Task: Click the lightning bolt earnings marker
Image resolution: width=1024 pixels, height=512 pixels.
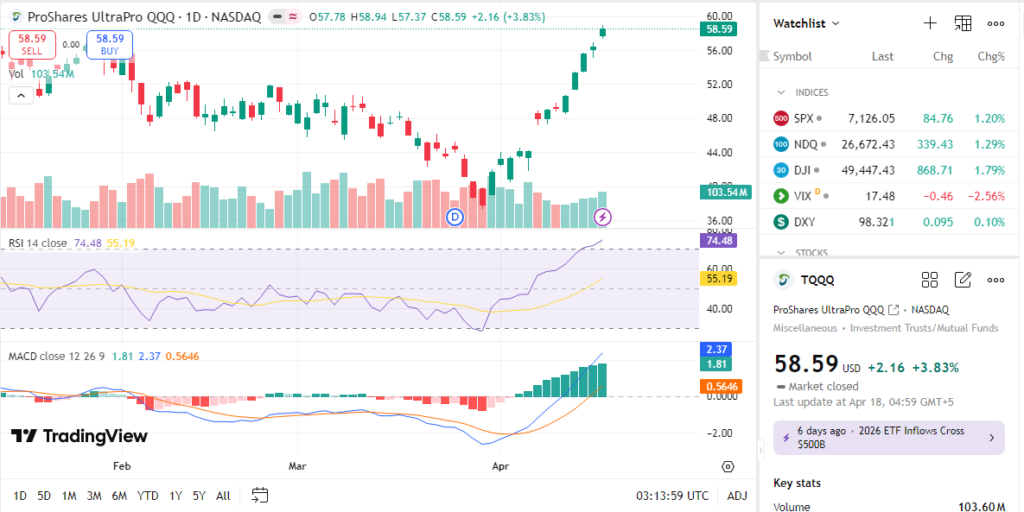Action: 603,216
